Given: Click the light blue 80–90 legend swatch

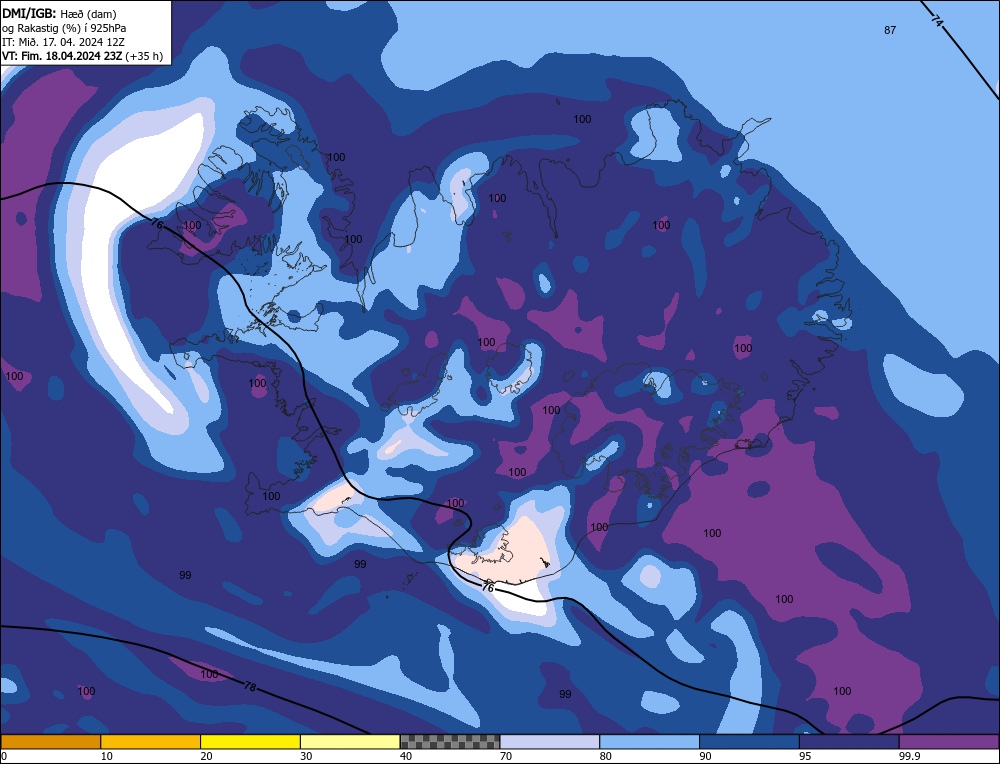Looking at the screenshot, I should 649,741.
